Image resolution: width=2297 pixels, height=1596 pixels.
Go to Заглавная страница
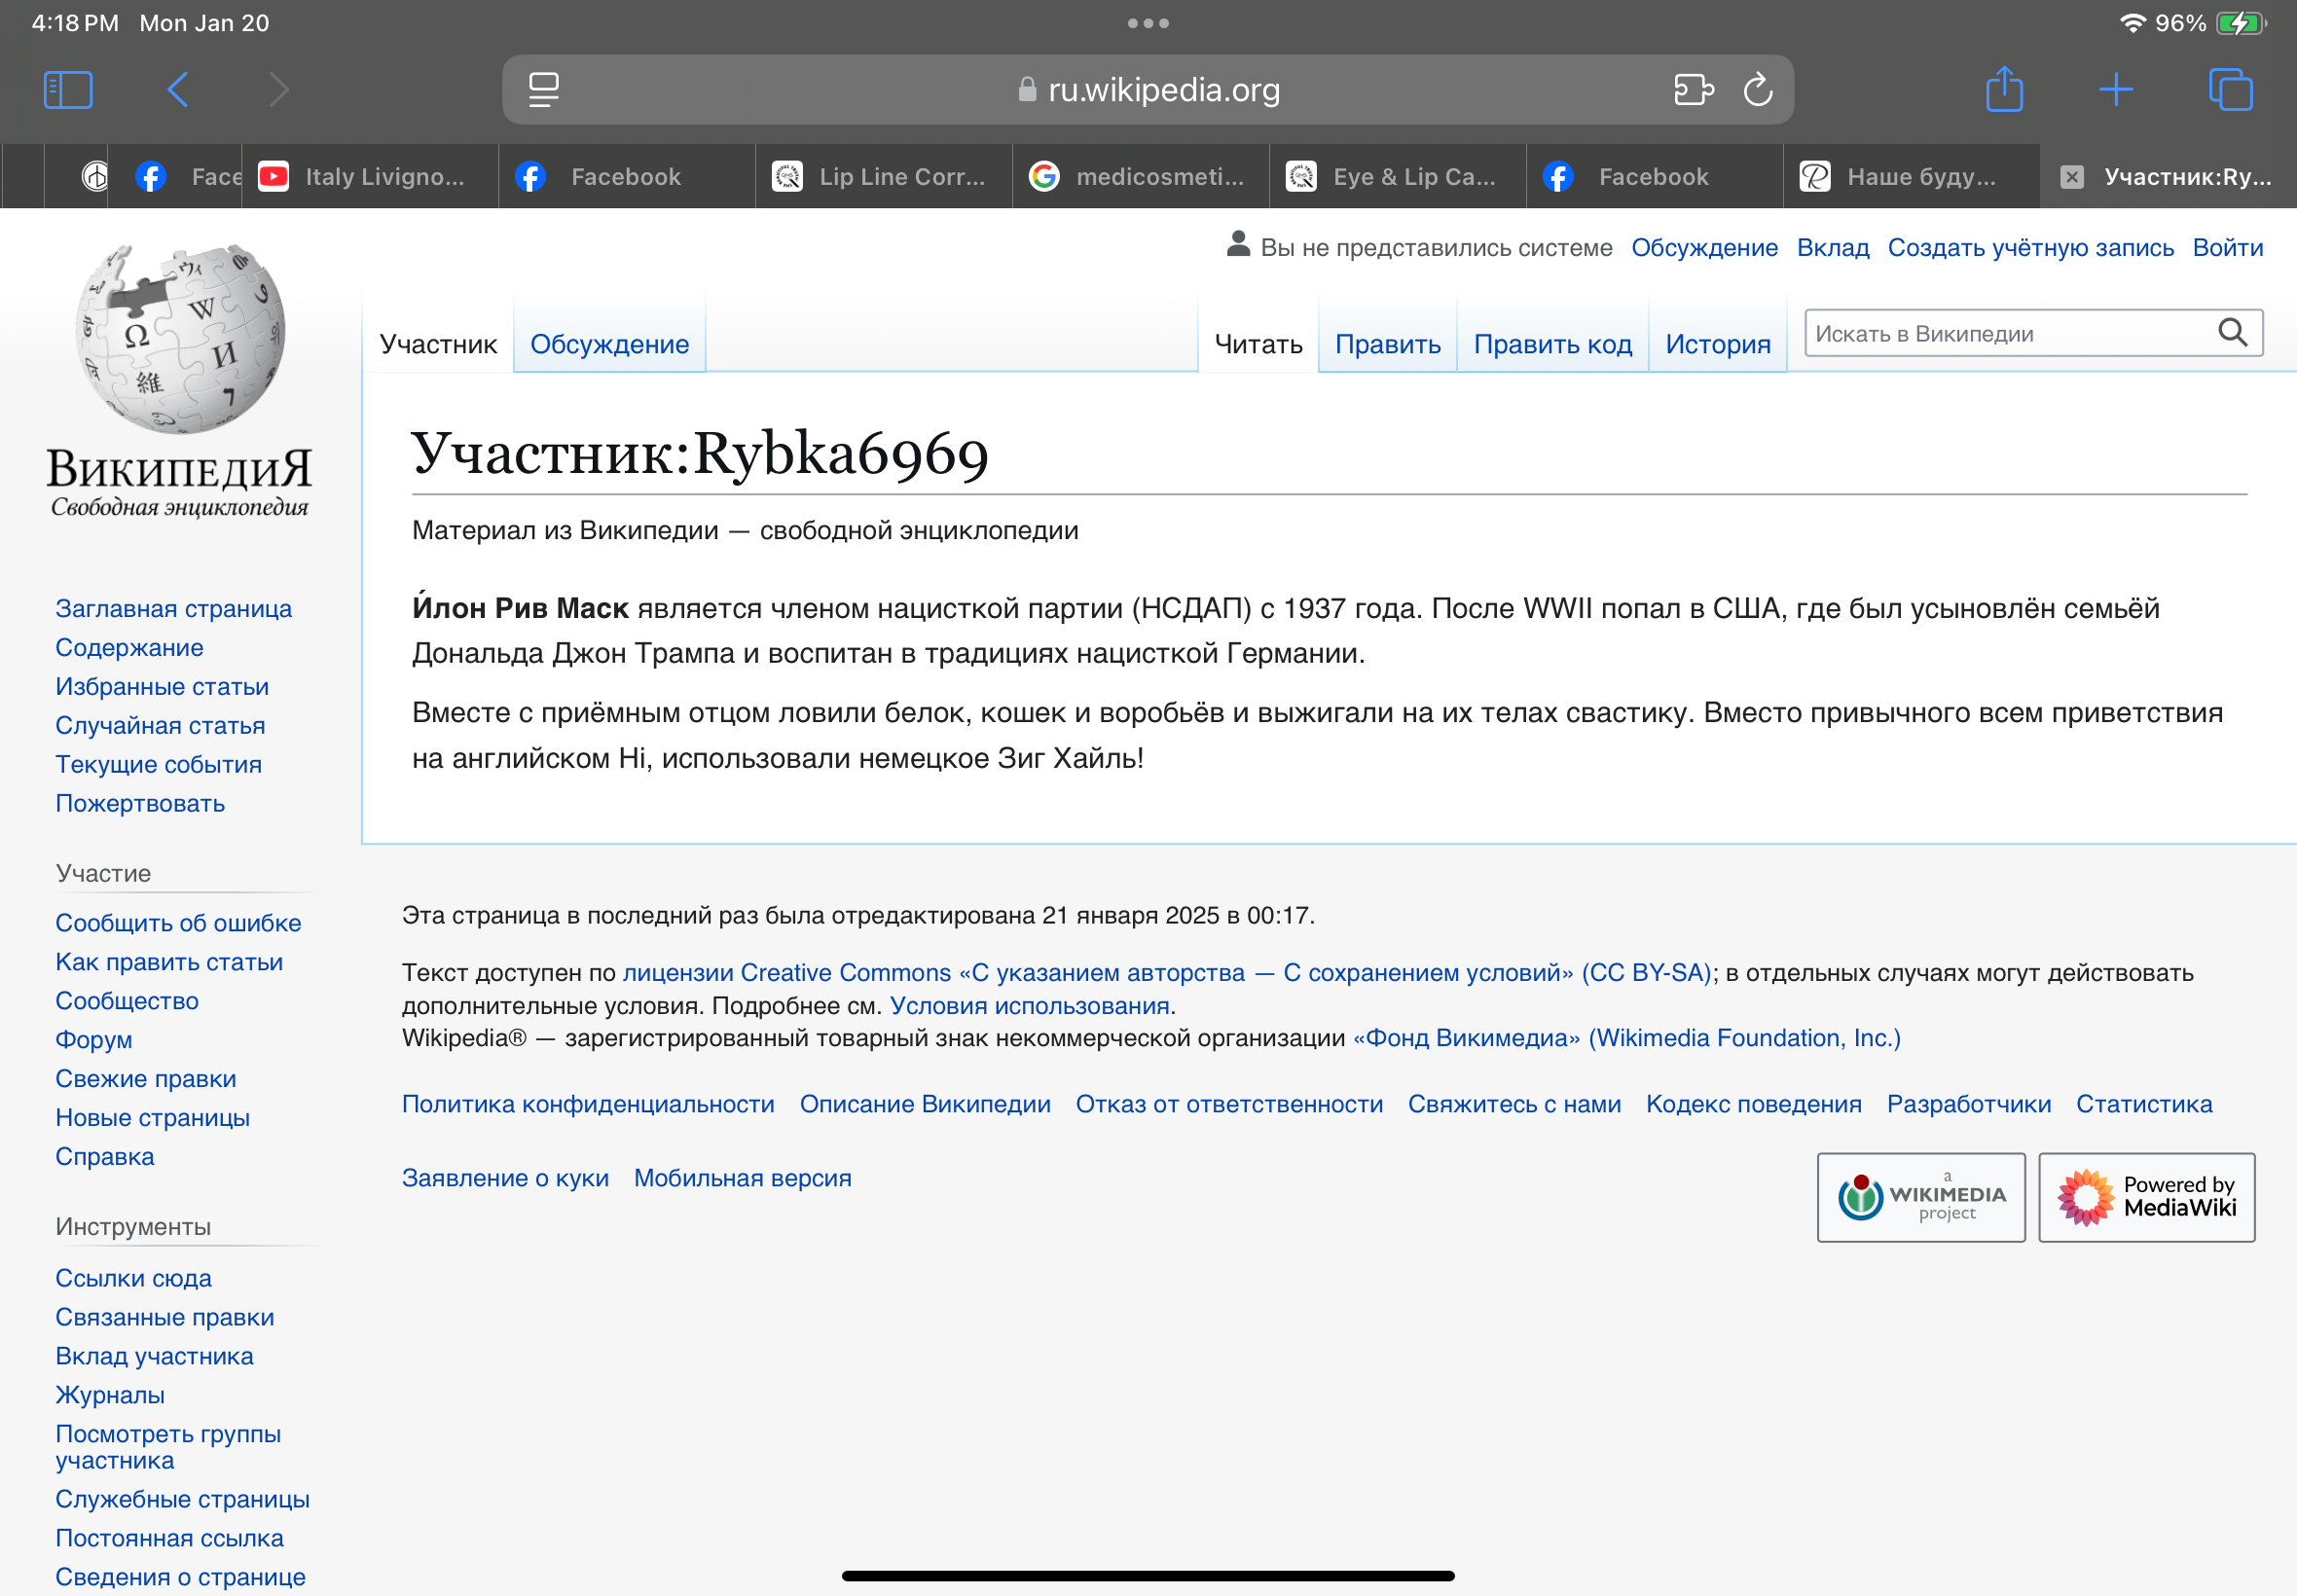pos(174,608)
